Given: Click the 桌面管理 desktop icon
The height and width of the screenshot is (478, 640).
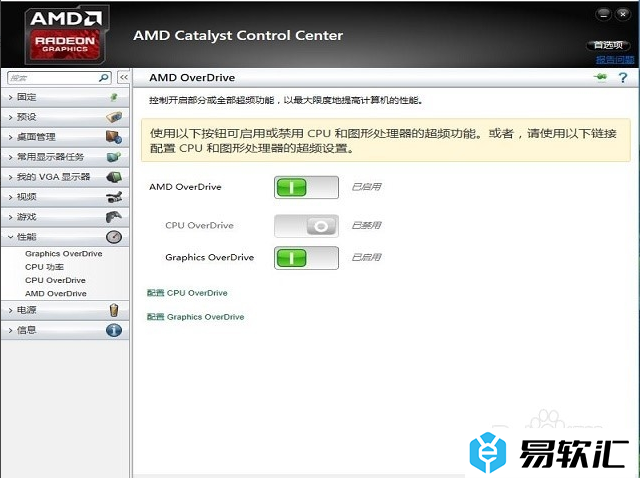Looking at the screenshot, I should [x=114, y=137].
